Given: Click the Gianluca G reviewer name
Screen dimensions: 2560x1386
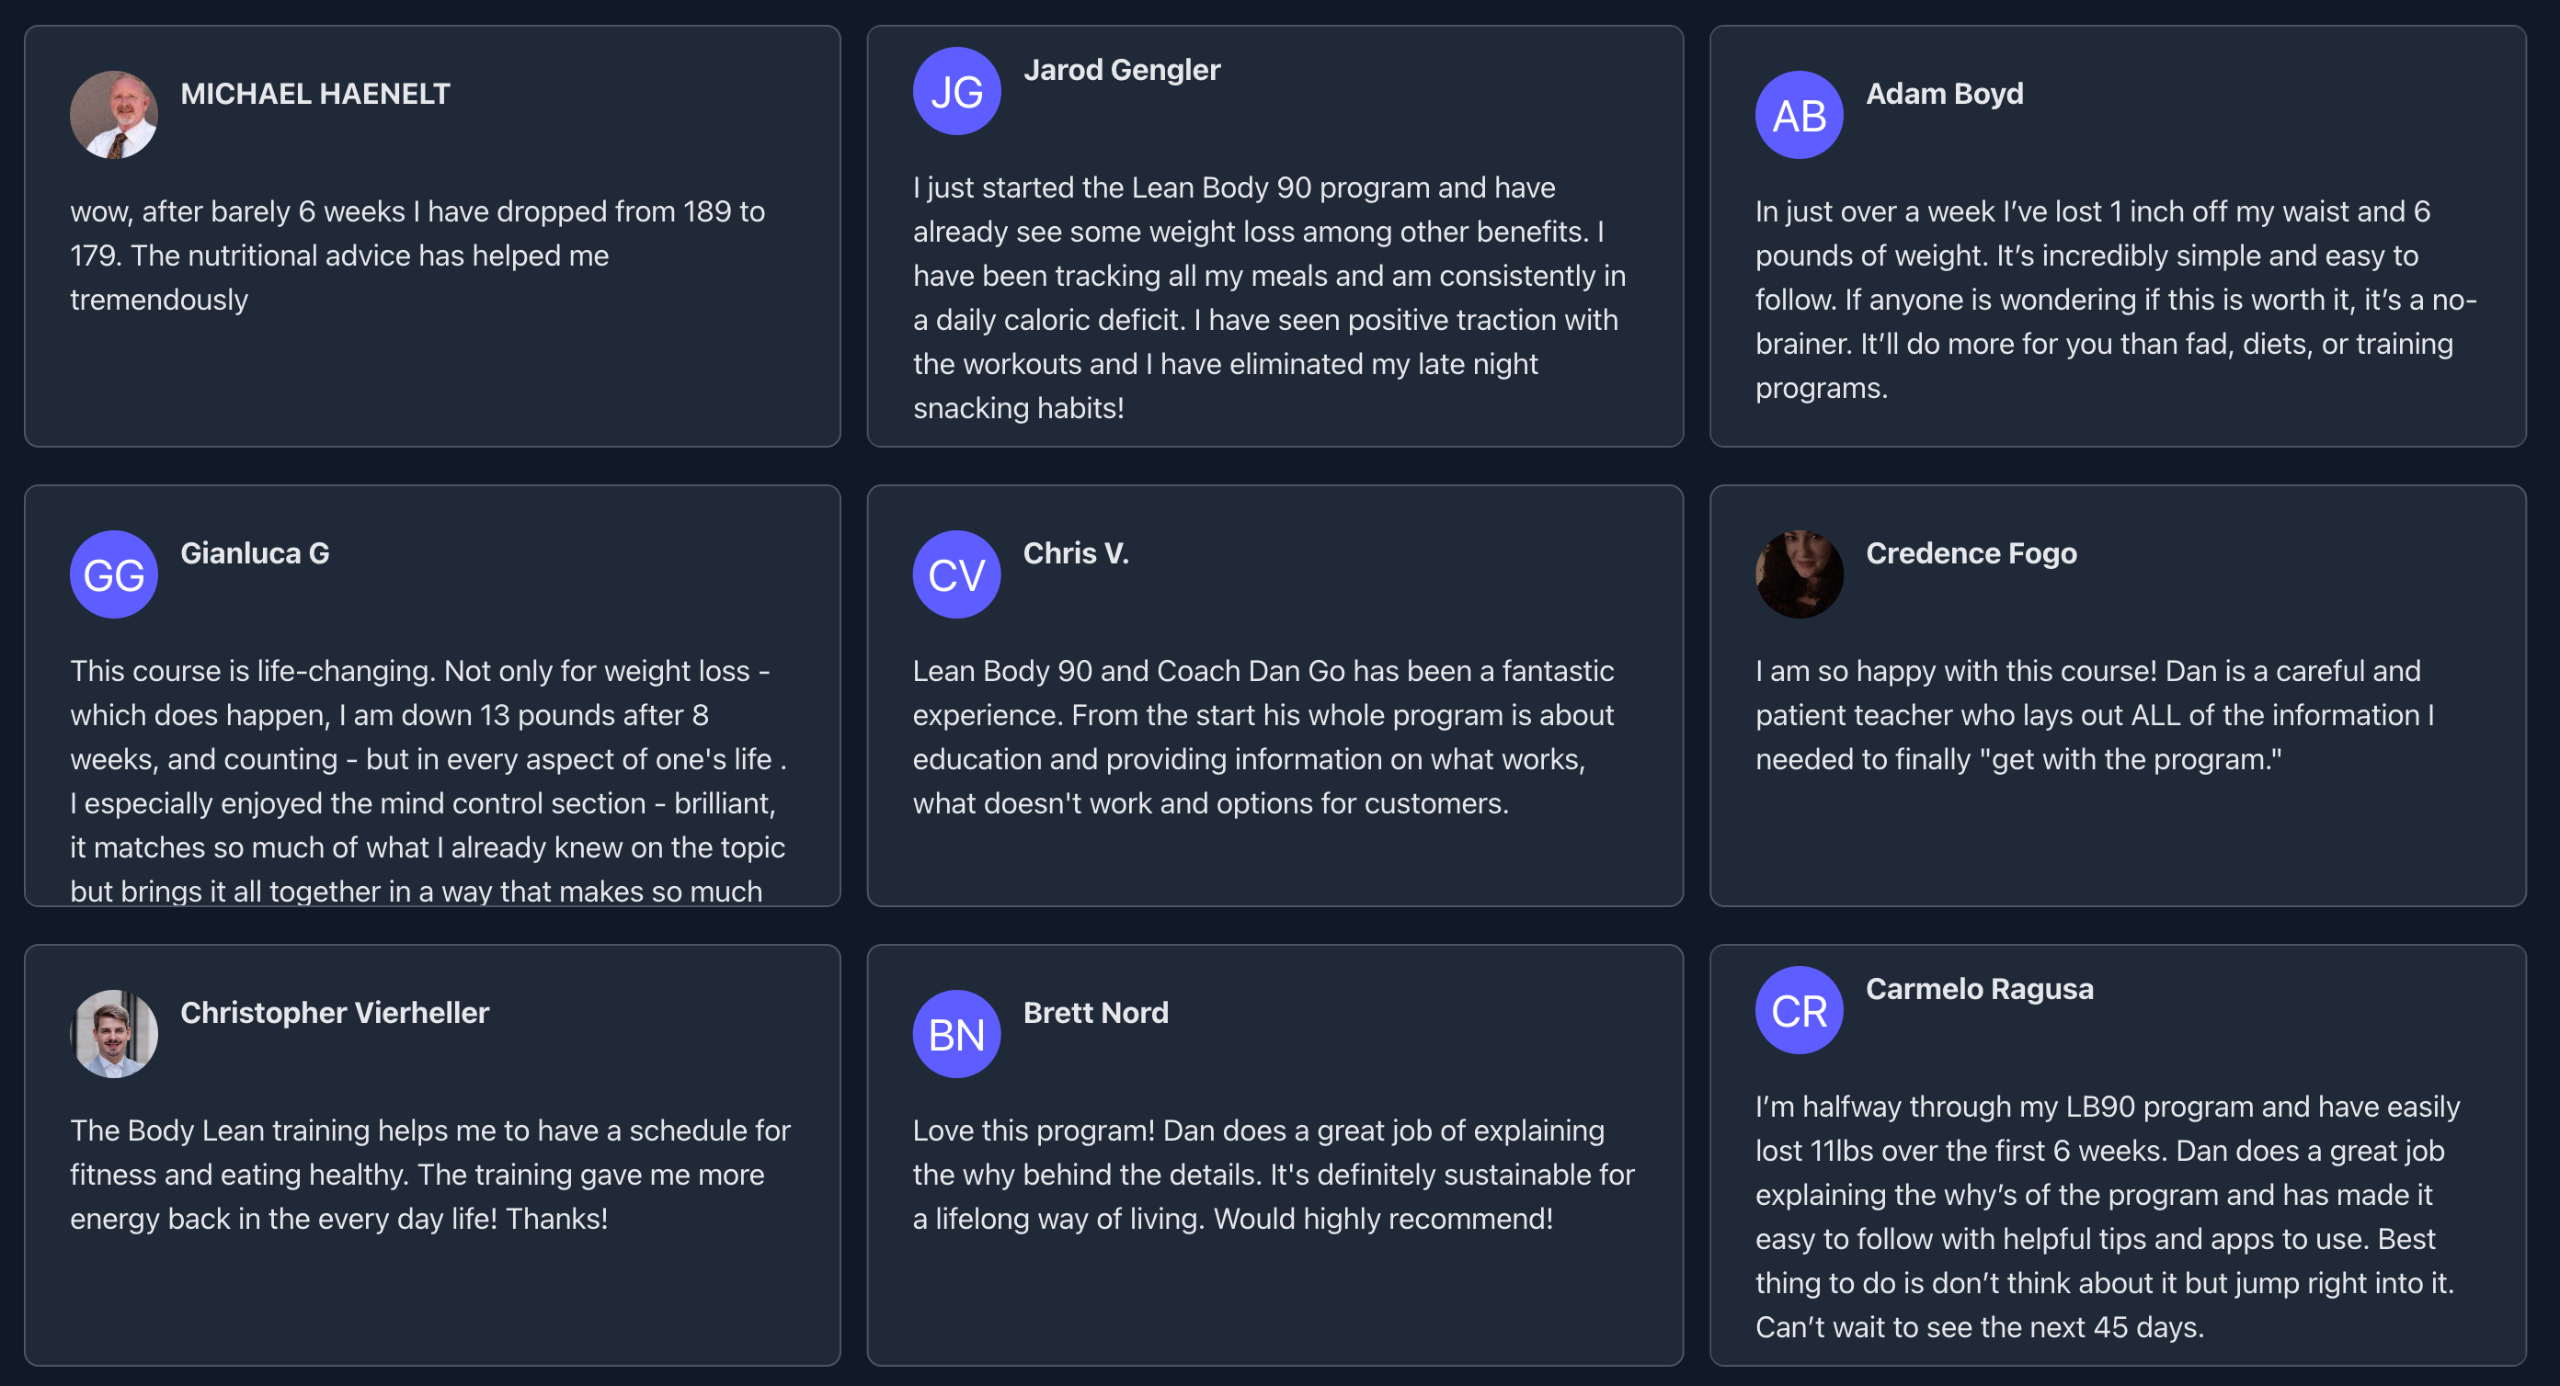Looking at the screenshot, I should 254,553.
